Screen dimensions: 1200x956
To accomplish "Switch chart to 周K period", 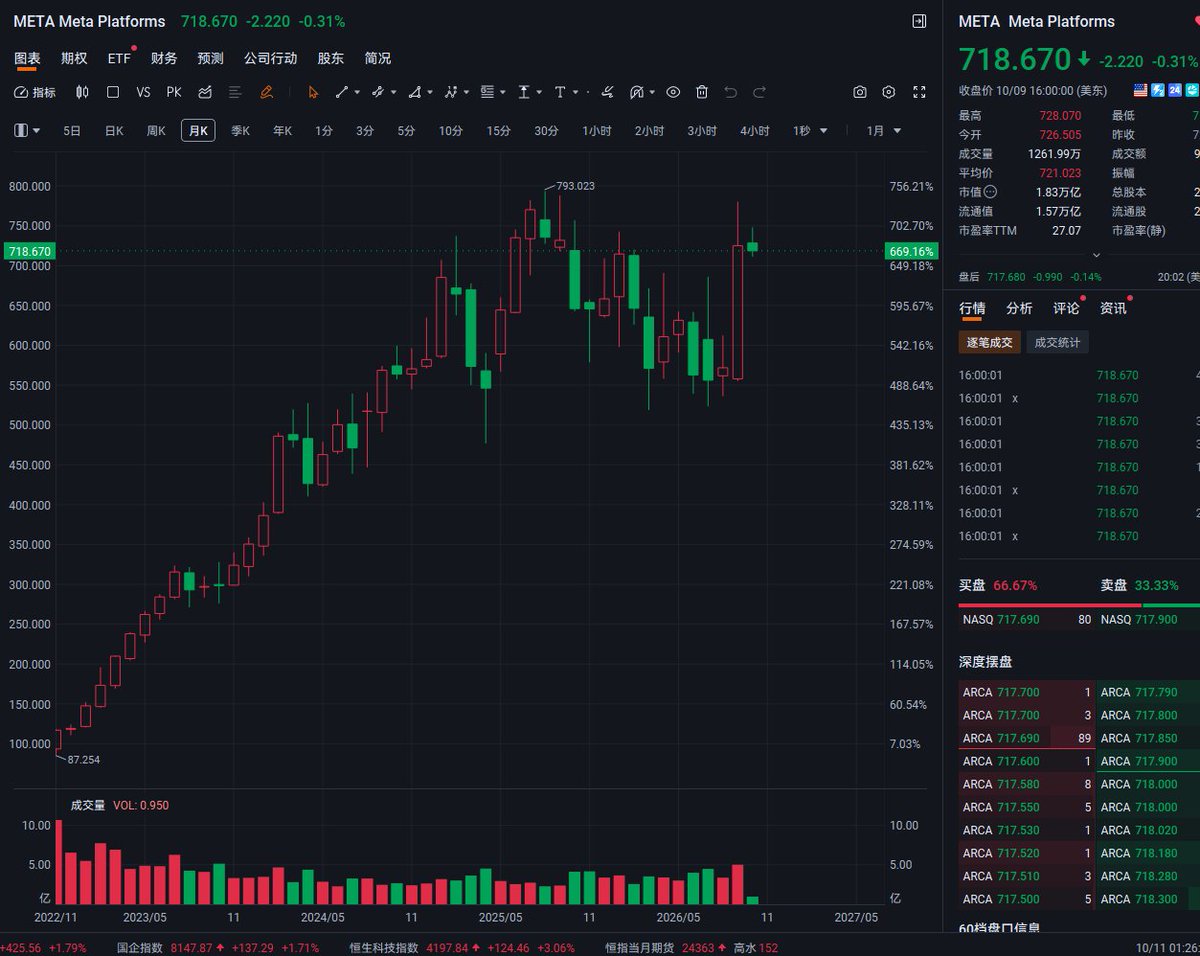I will 156,130.
